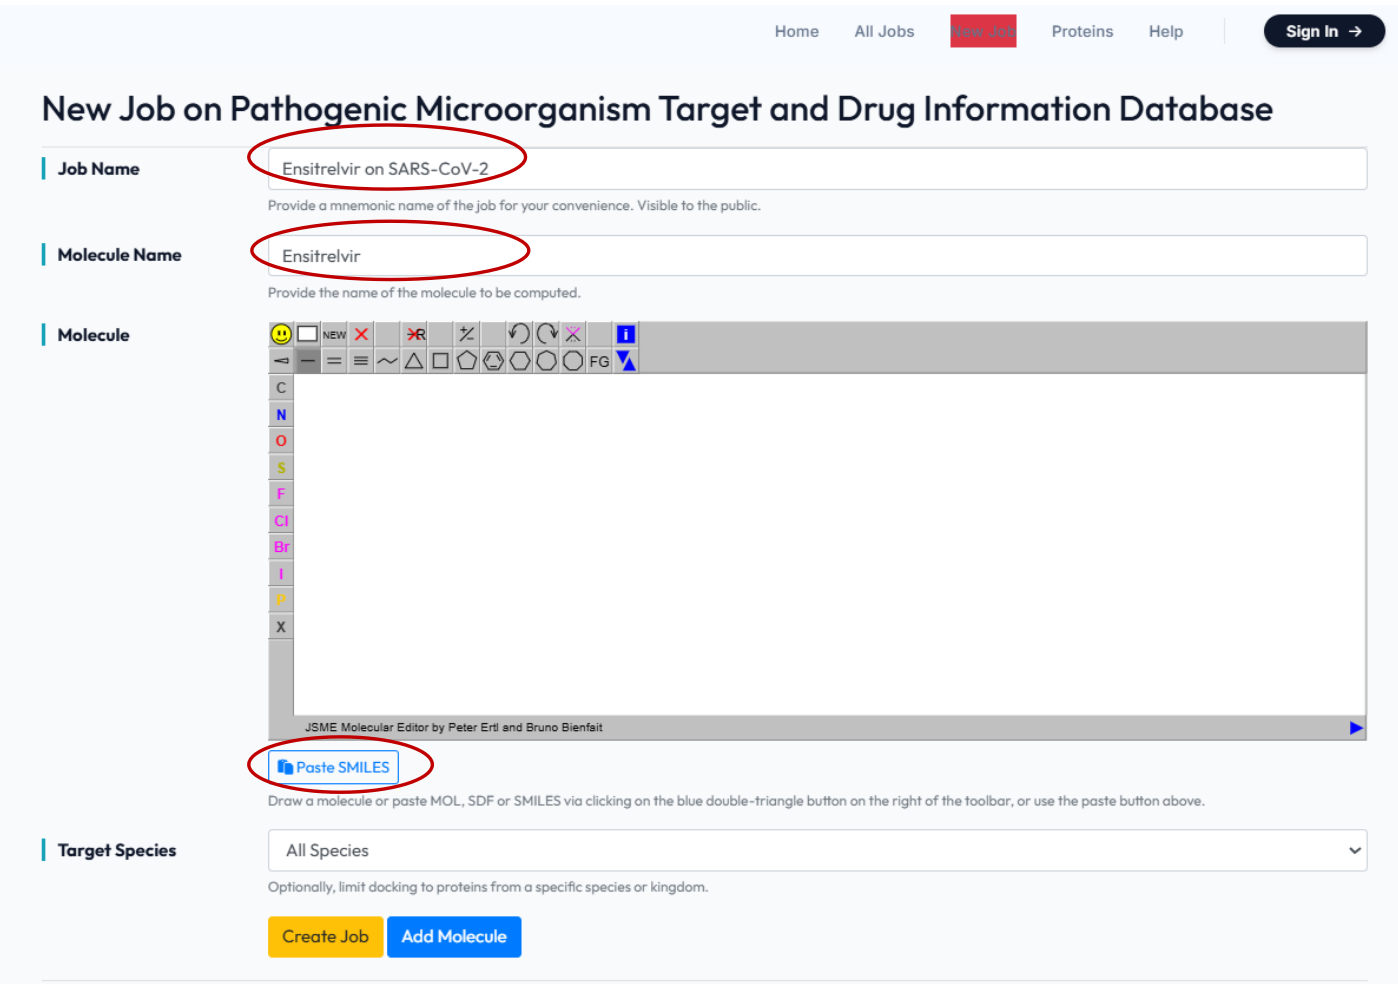The width and height of the screenshot is (1398, 984).
Task: Click the Molecule Name input field
Action: (817, 256)
